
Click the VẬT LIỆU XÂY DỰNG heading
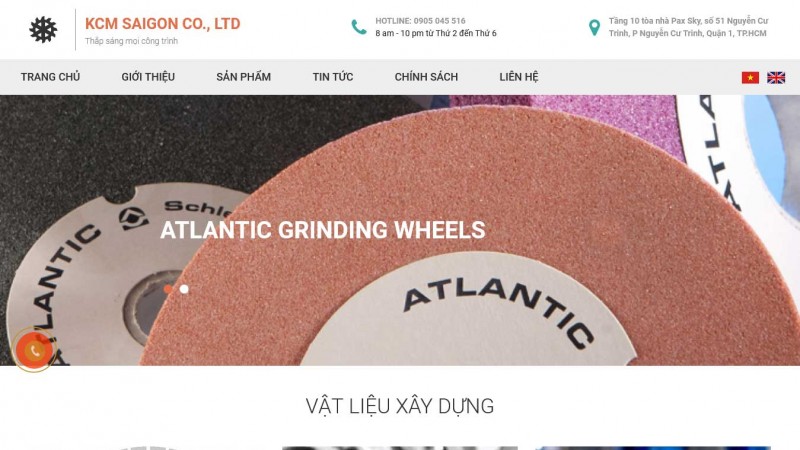point(400,406)
